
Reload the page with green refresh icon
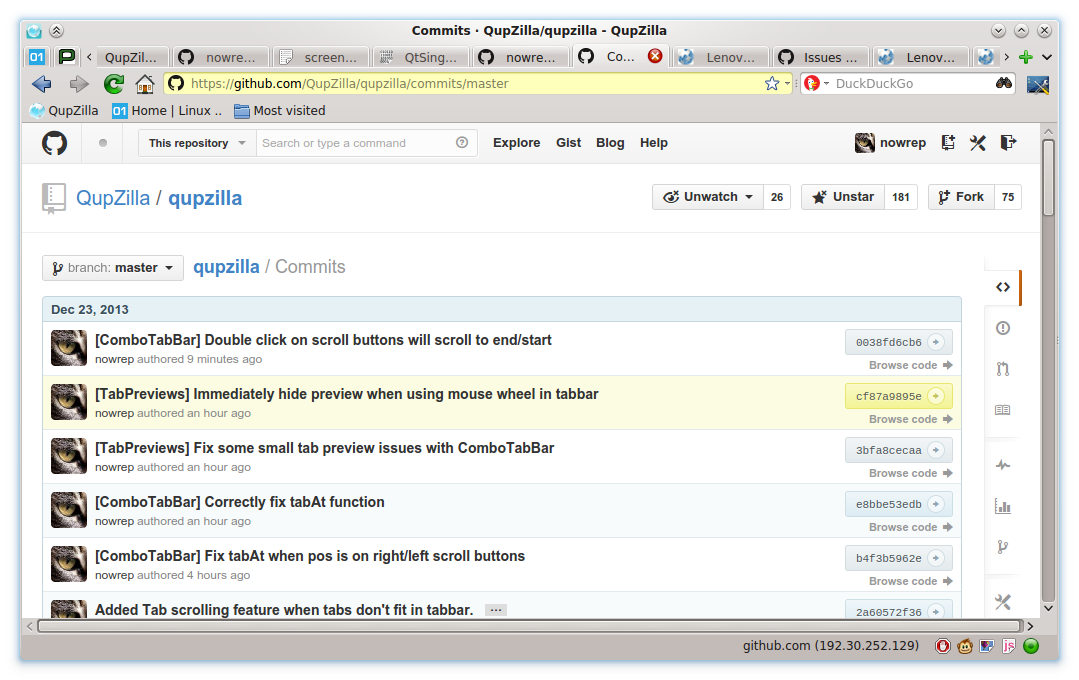tap(114, 84)
